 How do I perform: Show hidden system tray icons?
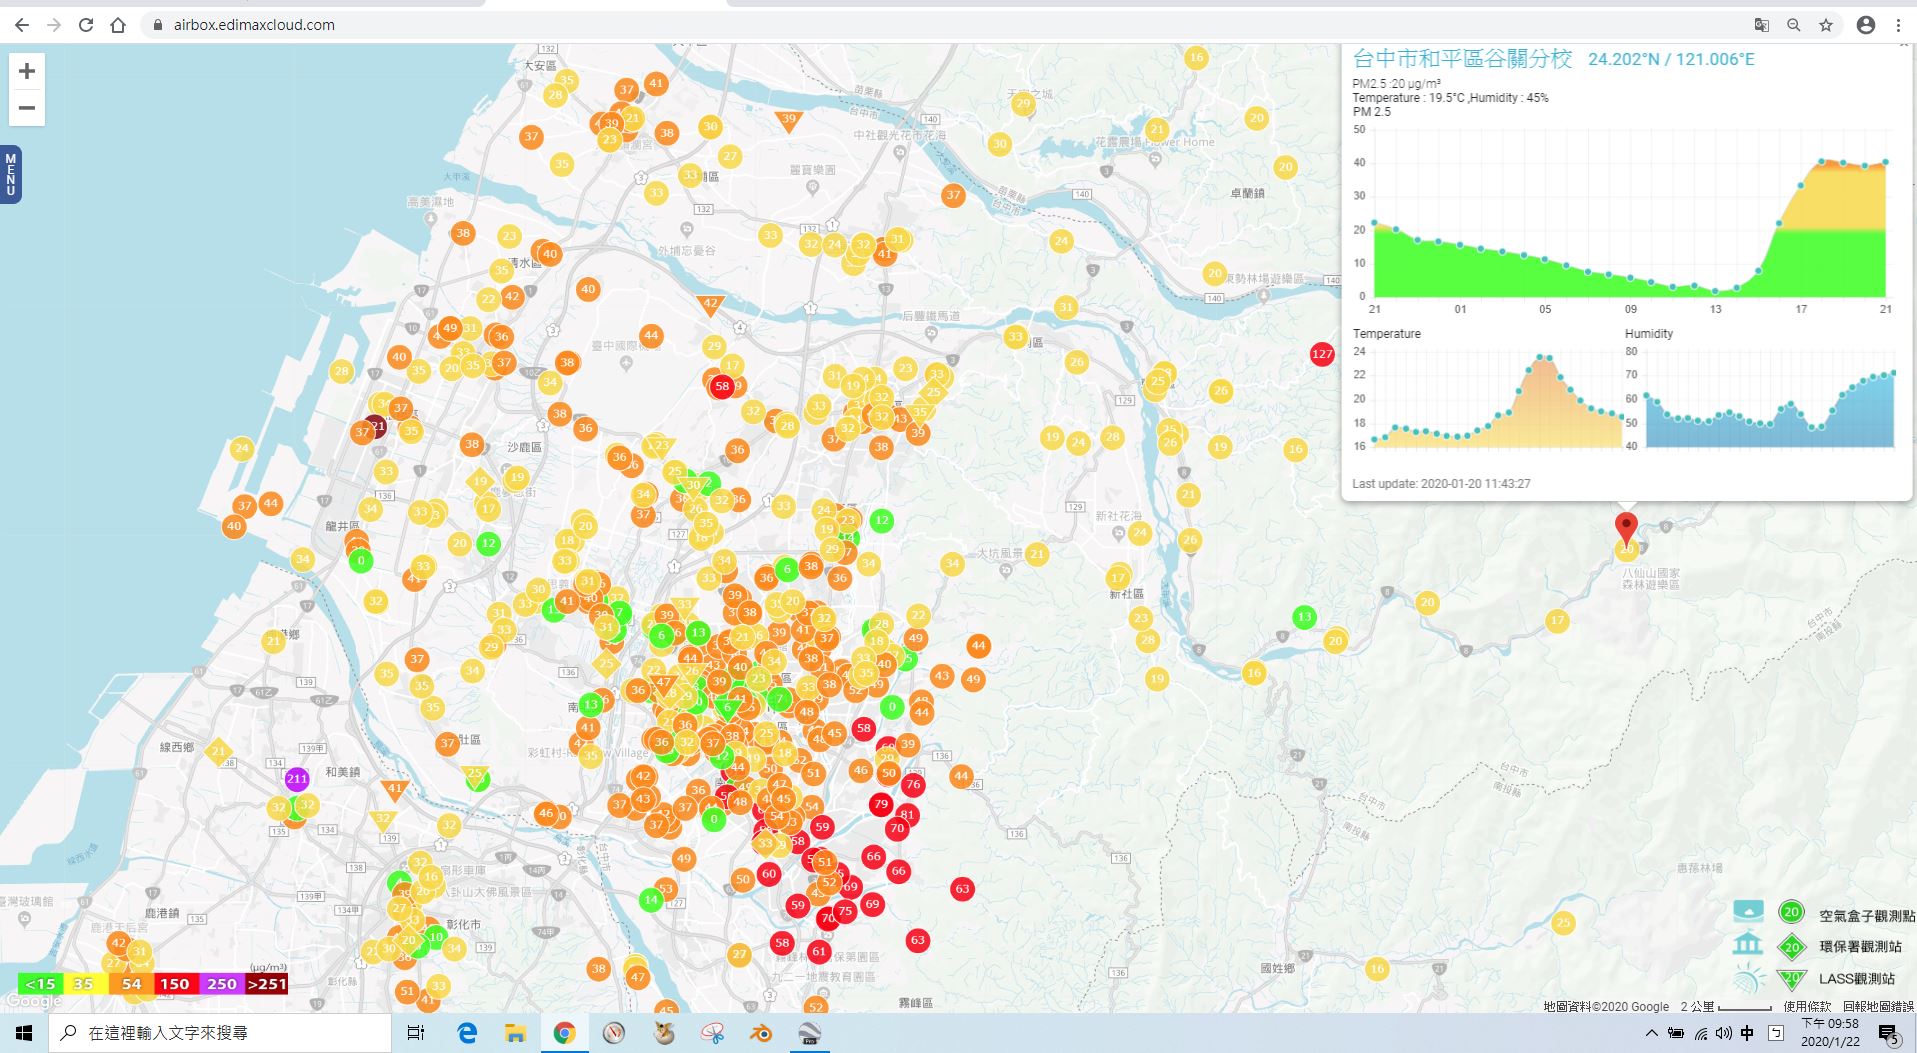[x=1651, y=1033]
